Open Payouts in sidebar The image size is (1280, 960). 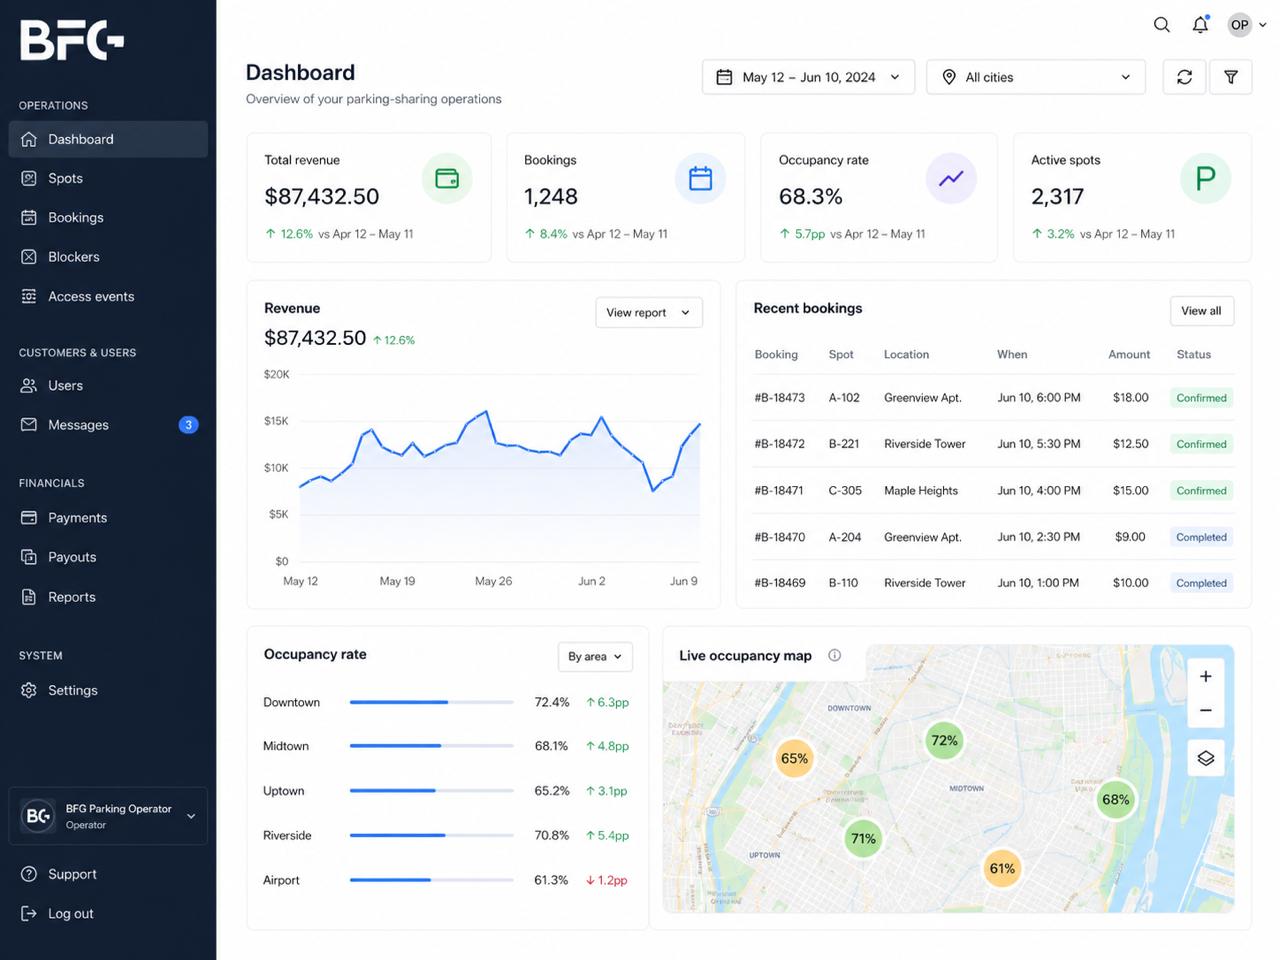108,557
